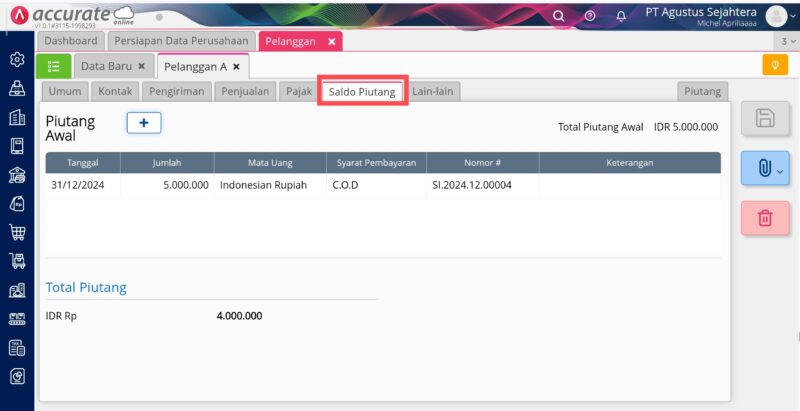The image size is (800, 411).
Task: Click the Piutang button on the right
Action: coord(702,91)
